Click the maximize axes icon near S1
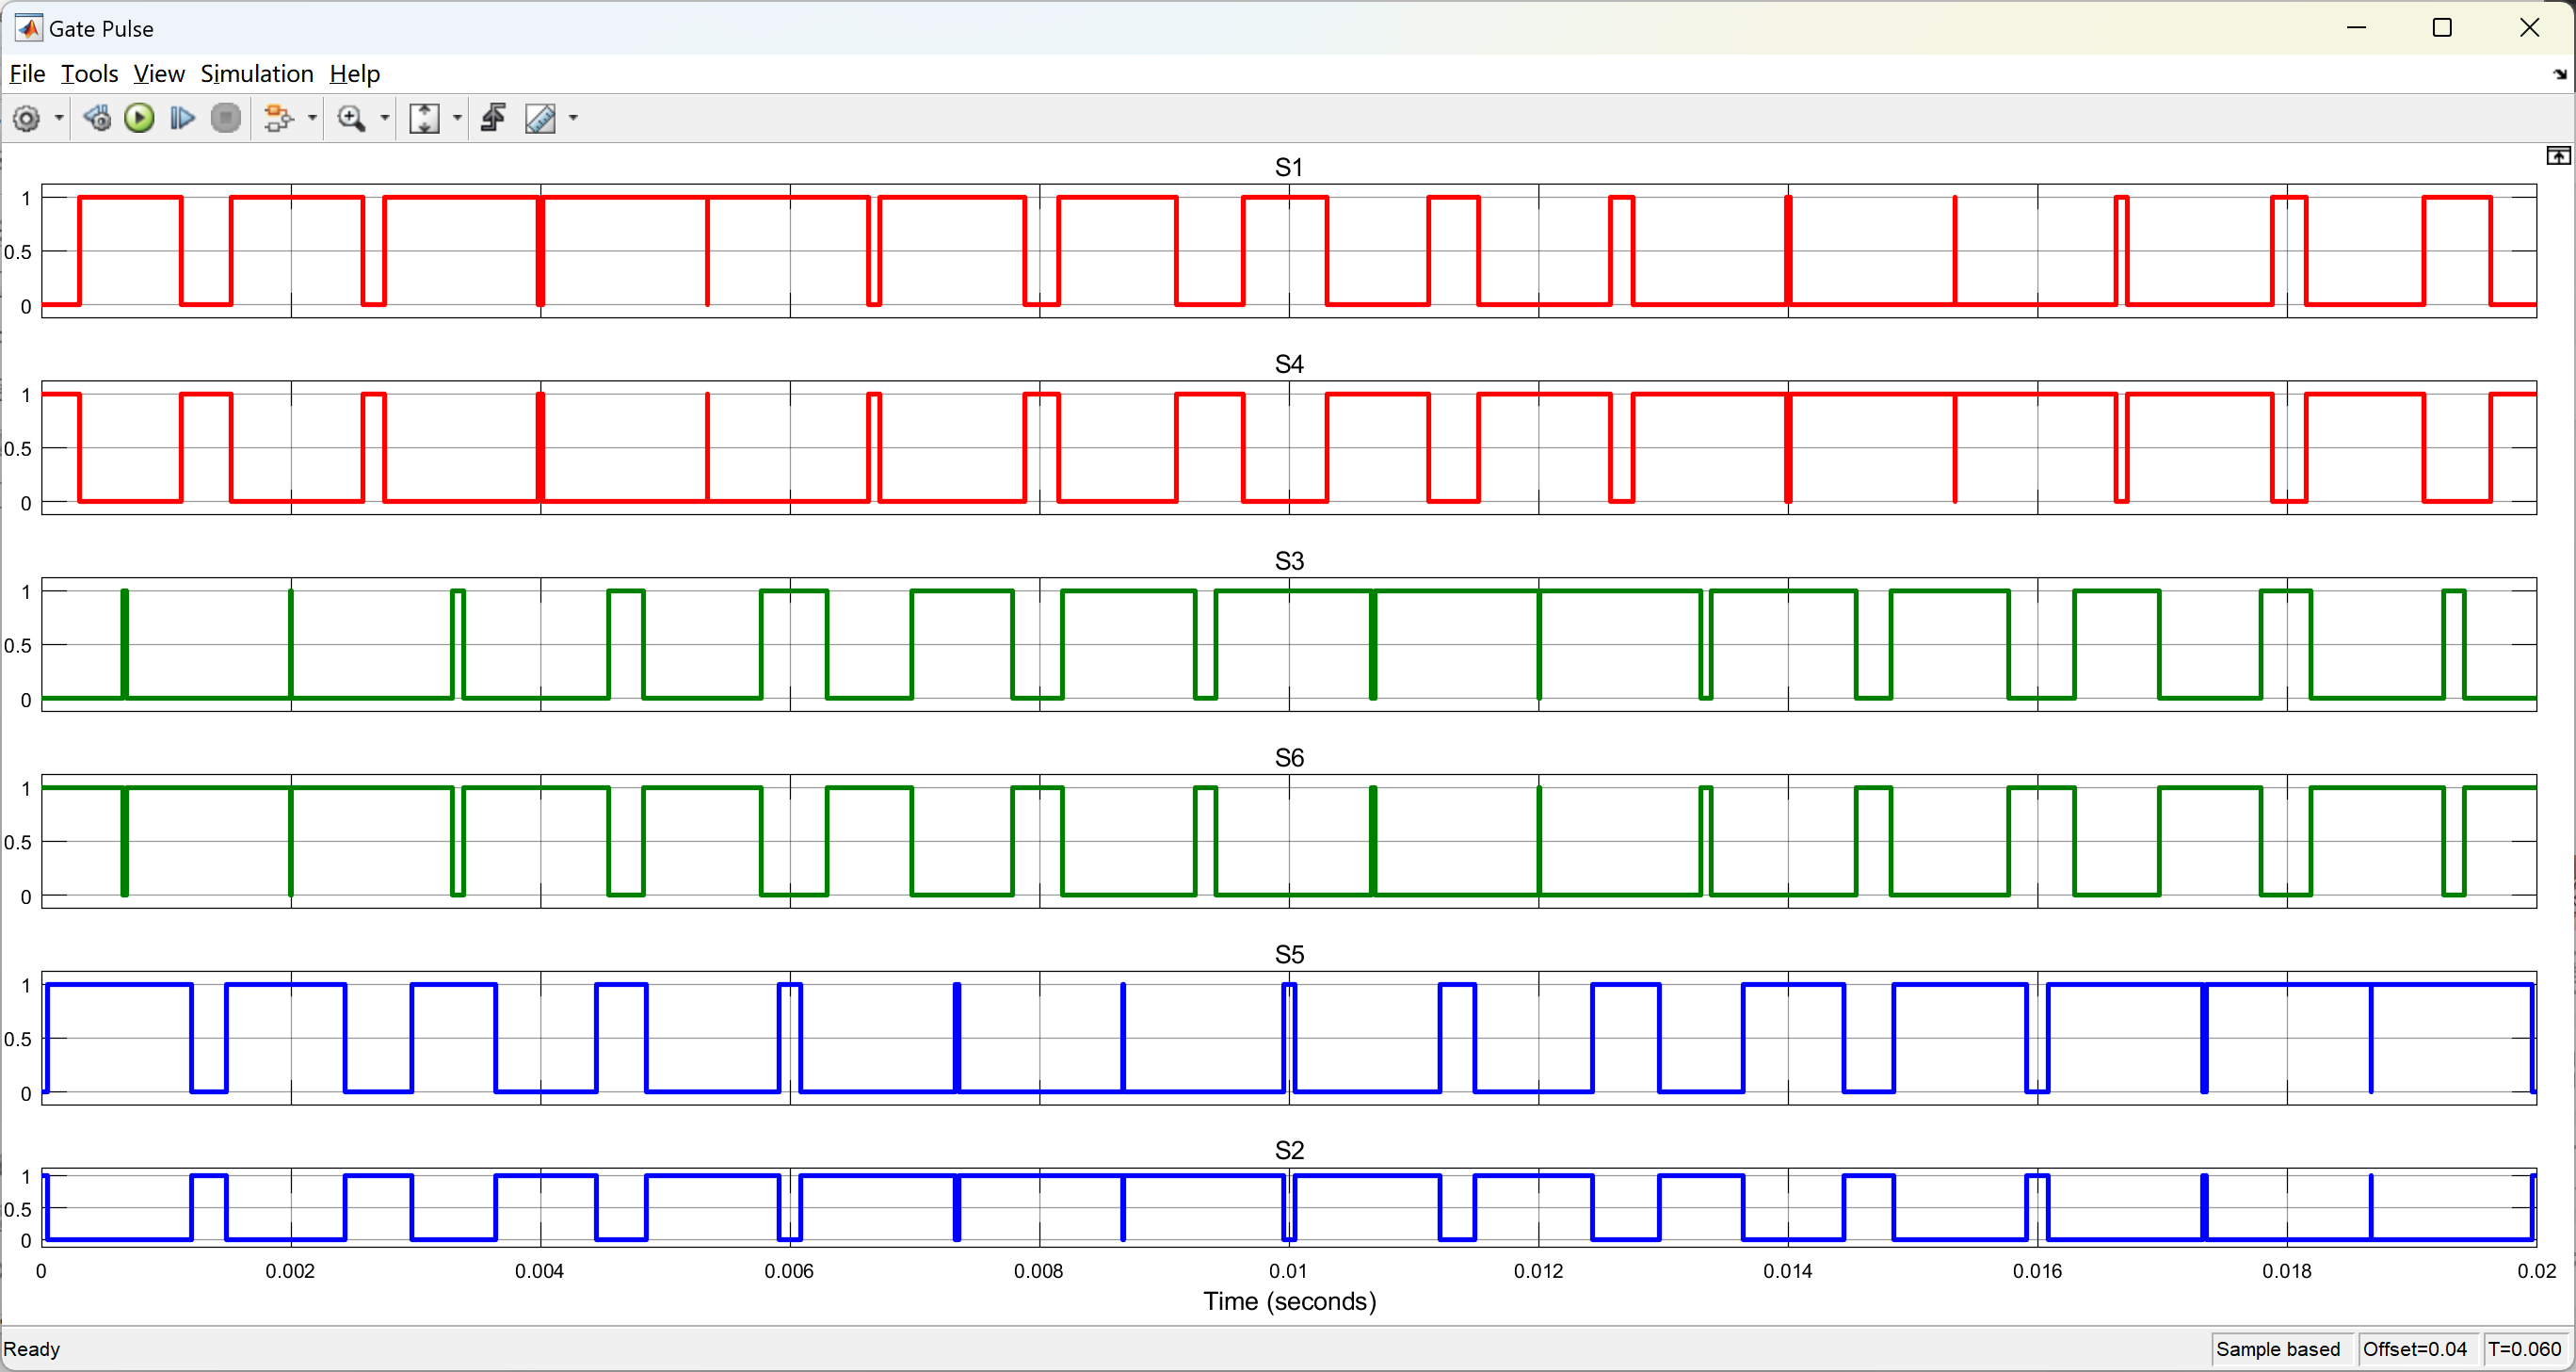 click(x=2557, y=156)
